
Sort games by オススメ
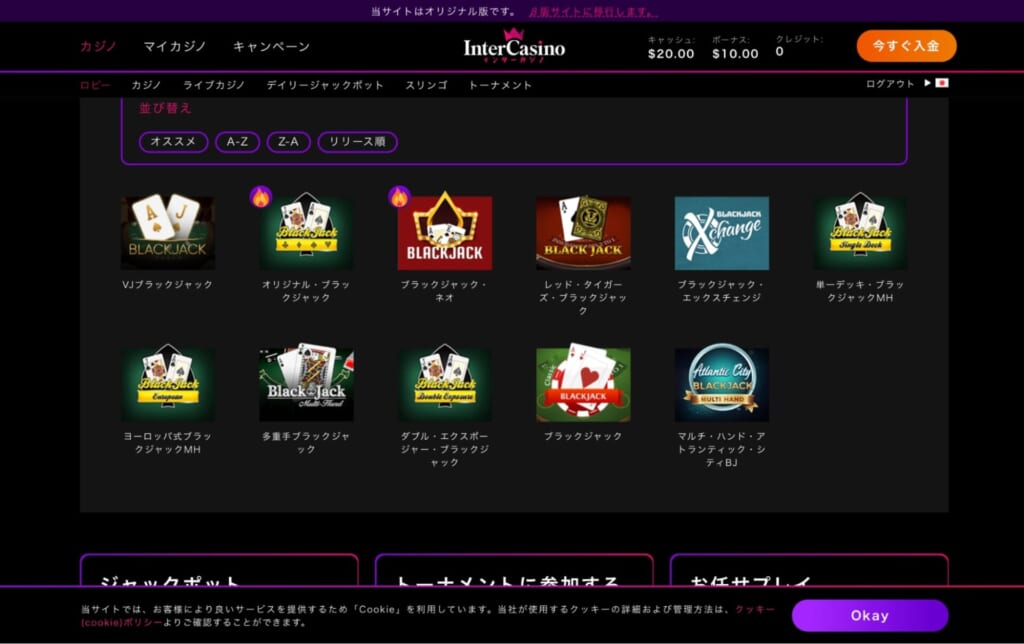173,142
